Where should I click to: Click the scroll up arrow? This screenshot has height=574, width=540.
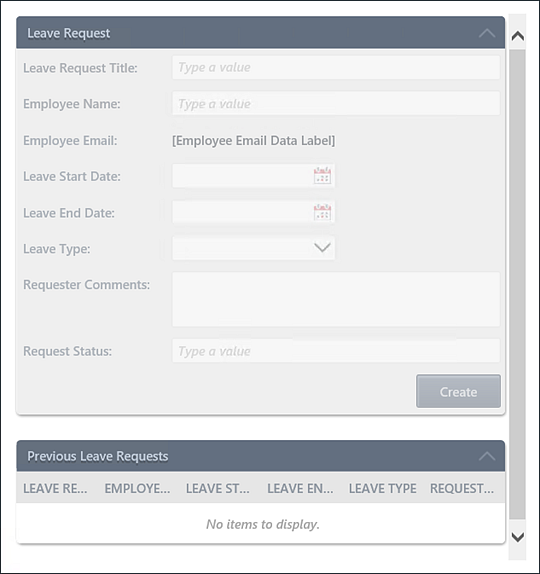coord(517,36)
